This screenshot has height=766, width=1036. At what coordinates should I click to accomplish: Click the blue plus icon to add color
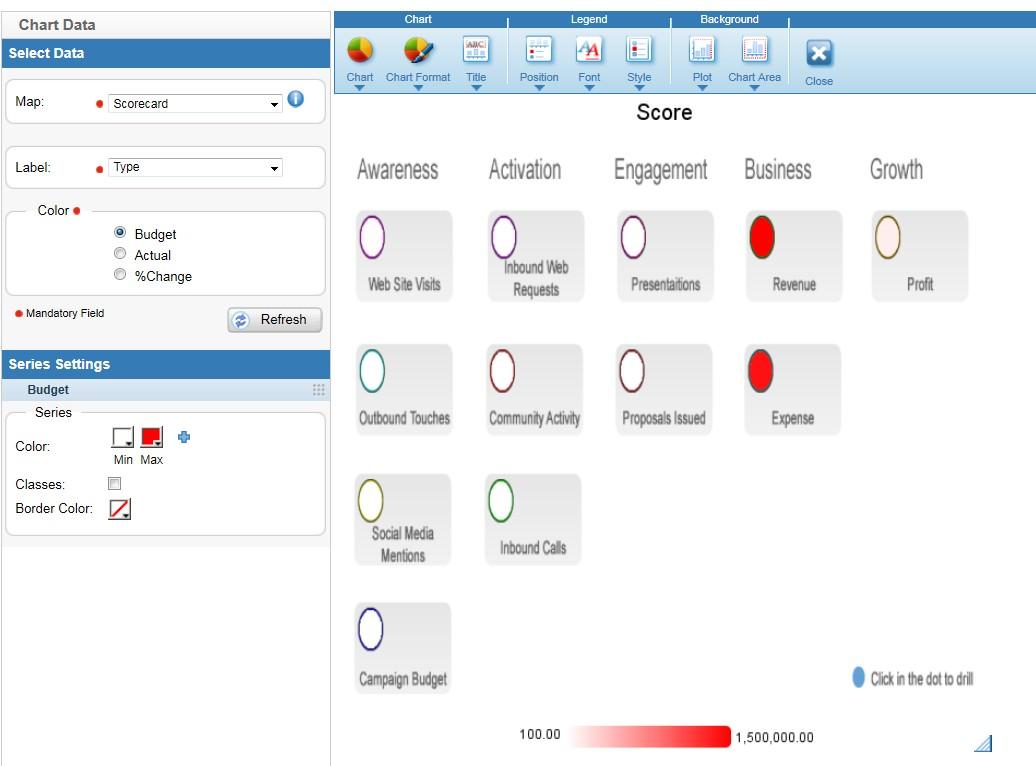pos(184,437)
